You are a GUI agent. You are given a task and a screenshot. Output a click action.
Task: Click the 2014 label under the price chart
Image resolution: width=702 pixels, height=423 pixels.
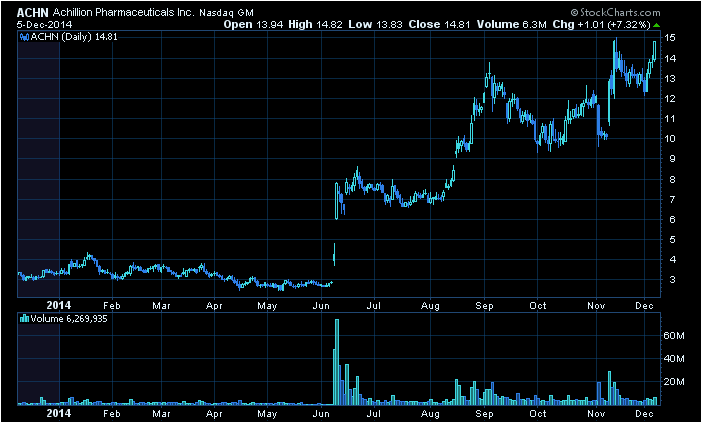tap(59, 305)
